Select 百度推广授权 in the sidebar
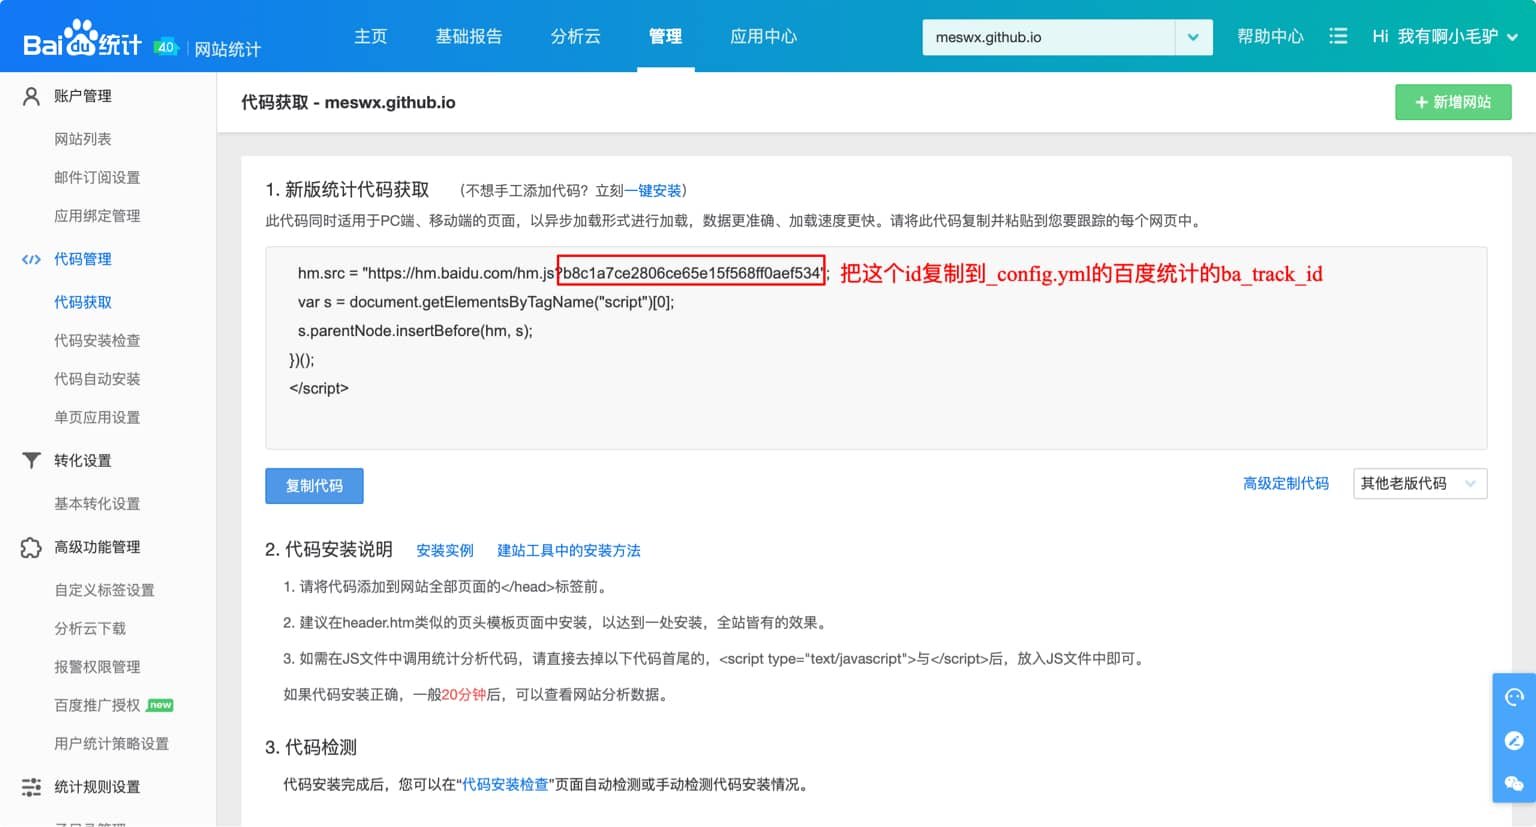The image size is (1536, 827). click(97, 706)
